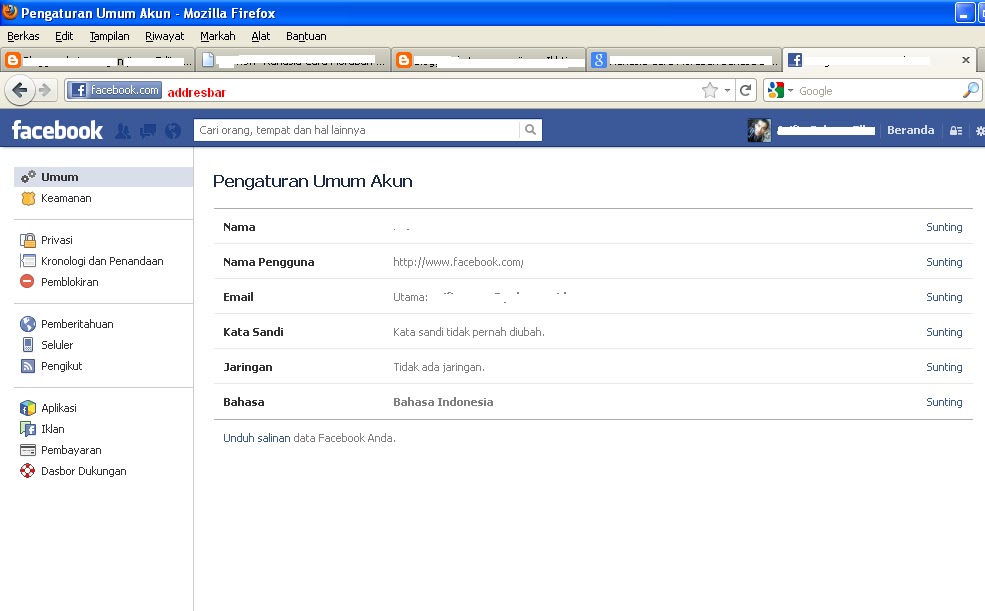Click the Google search magnifier icon
This screenshot has height=611, width=985.
pos(971,90)
